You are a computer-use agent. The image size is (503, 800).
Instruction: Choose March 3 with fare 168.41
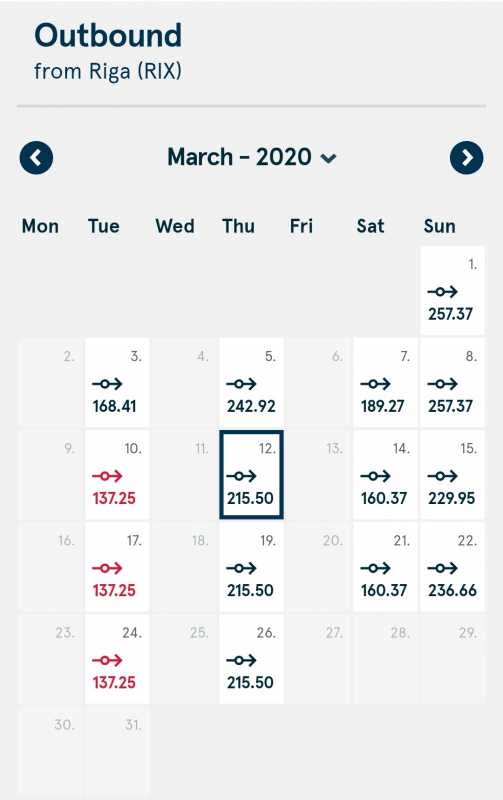(117, 382)
